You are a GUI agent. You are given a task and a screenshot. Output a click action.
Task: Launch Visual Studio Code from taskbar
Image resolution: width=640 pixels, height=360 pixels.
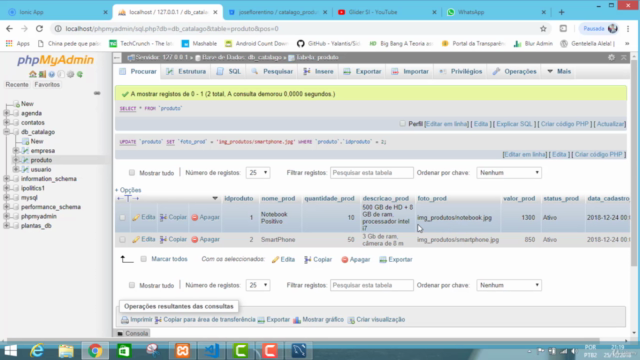coord(211,351)
